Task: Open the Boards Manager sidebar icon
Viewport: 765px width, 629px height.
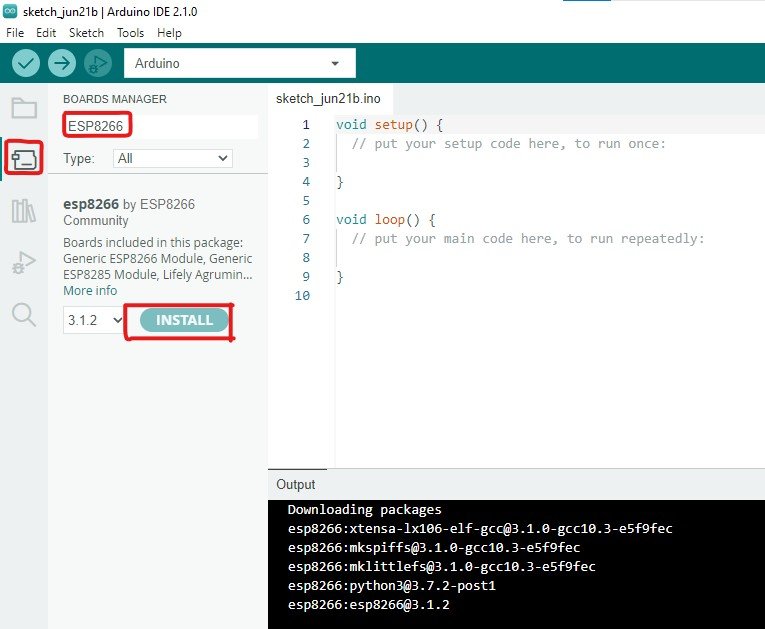Action: 24,159
